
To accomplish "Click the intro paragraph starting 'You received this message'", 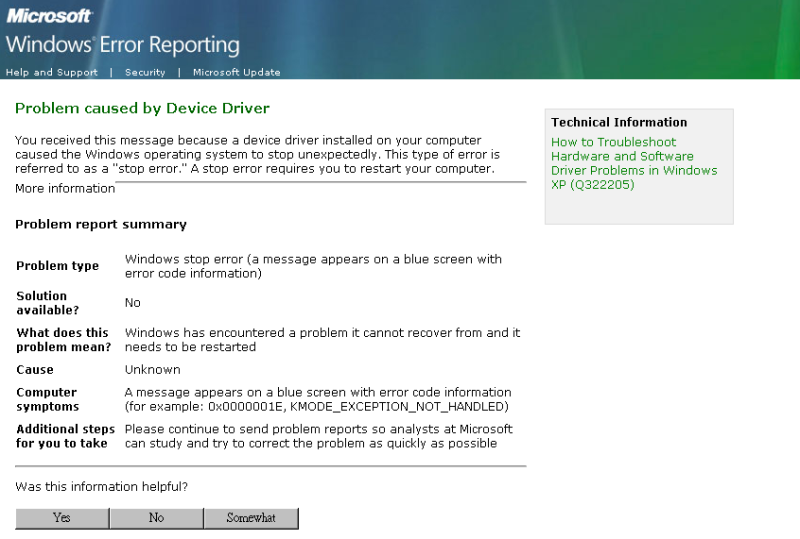I will click(257, 154).
